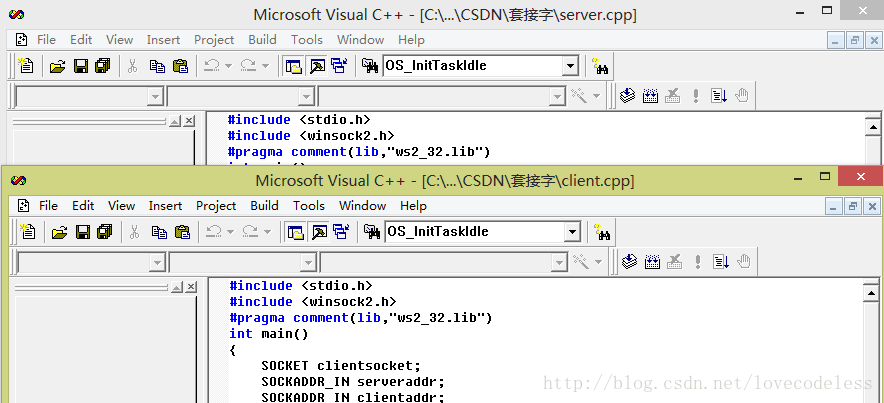Screen dimensions: 884x403
Task: Click Stop Build icon in client.cpp window
Action: [674, 262]
